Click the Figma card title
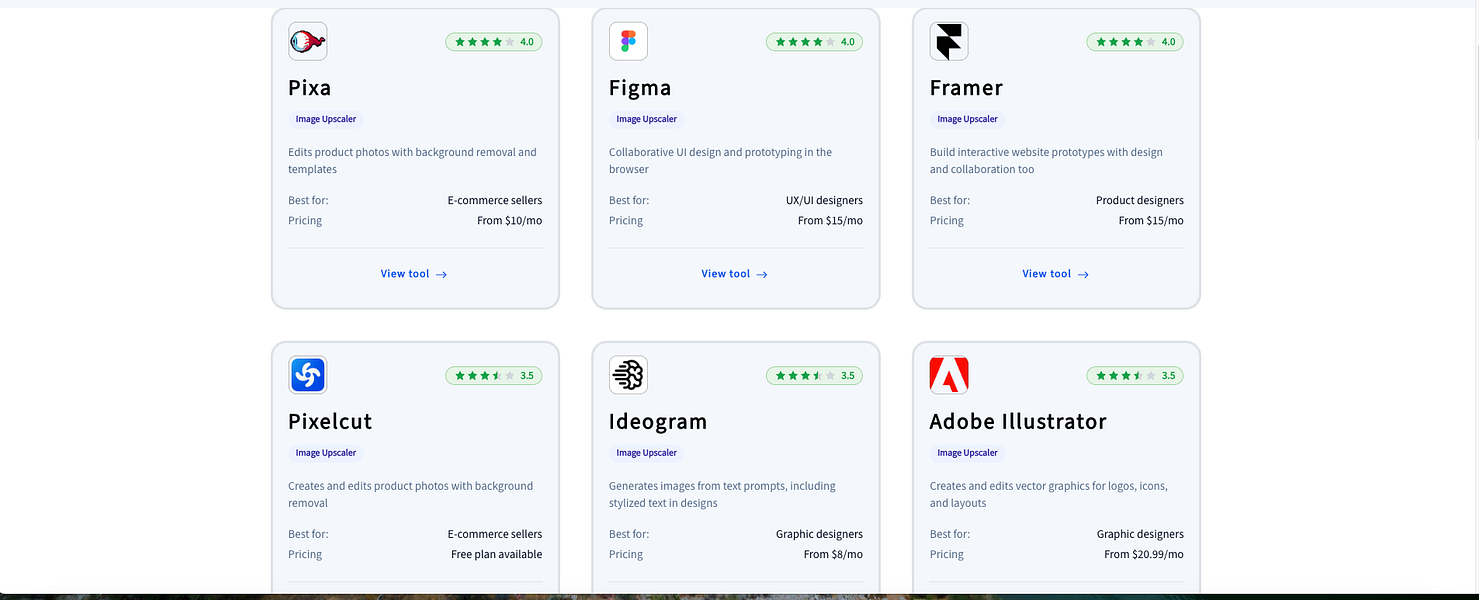Image resolution: width=1479 pixels, height=600 pixels. pyautogui.click(x=640, y=88)
